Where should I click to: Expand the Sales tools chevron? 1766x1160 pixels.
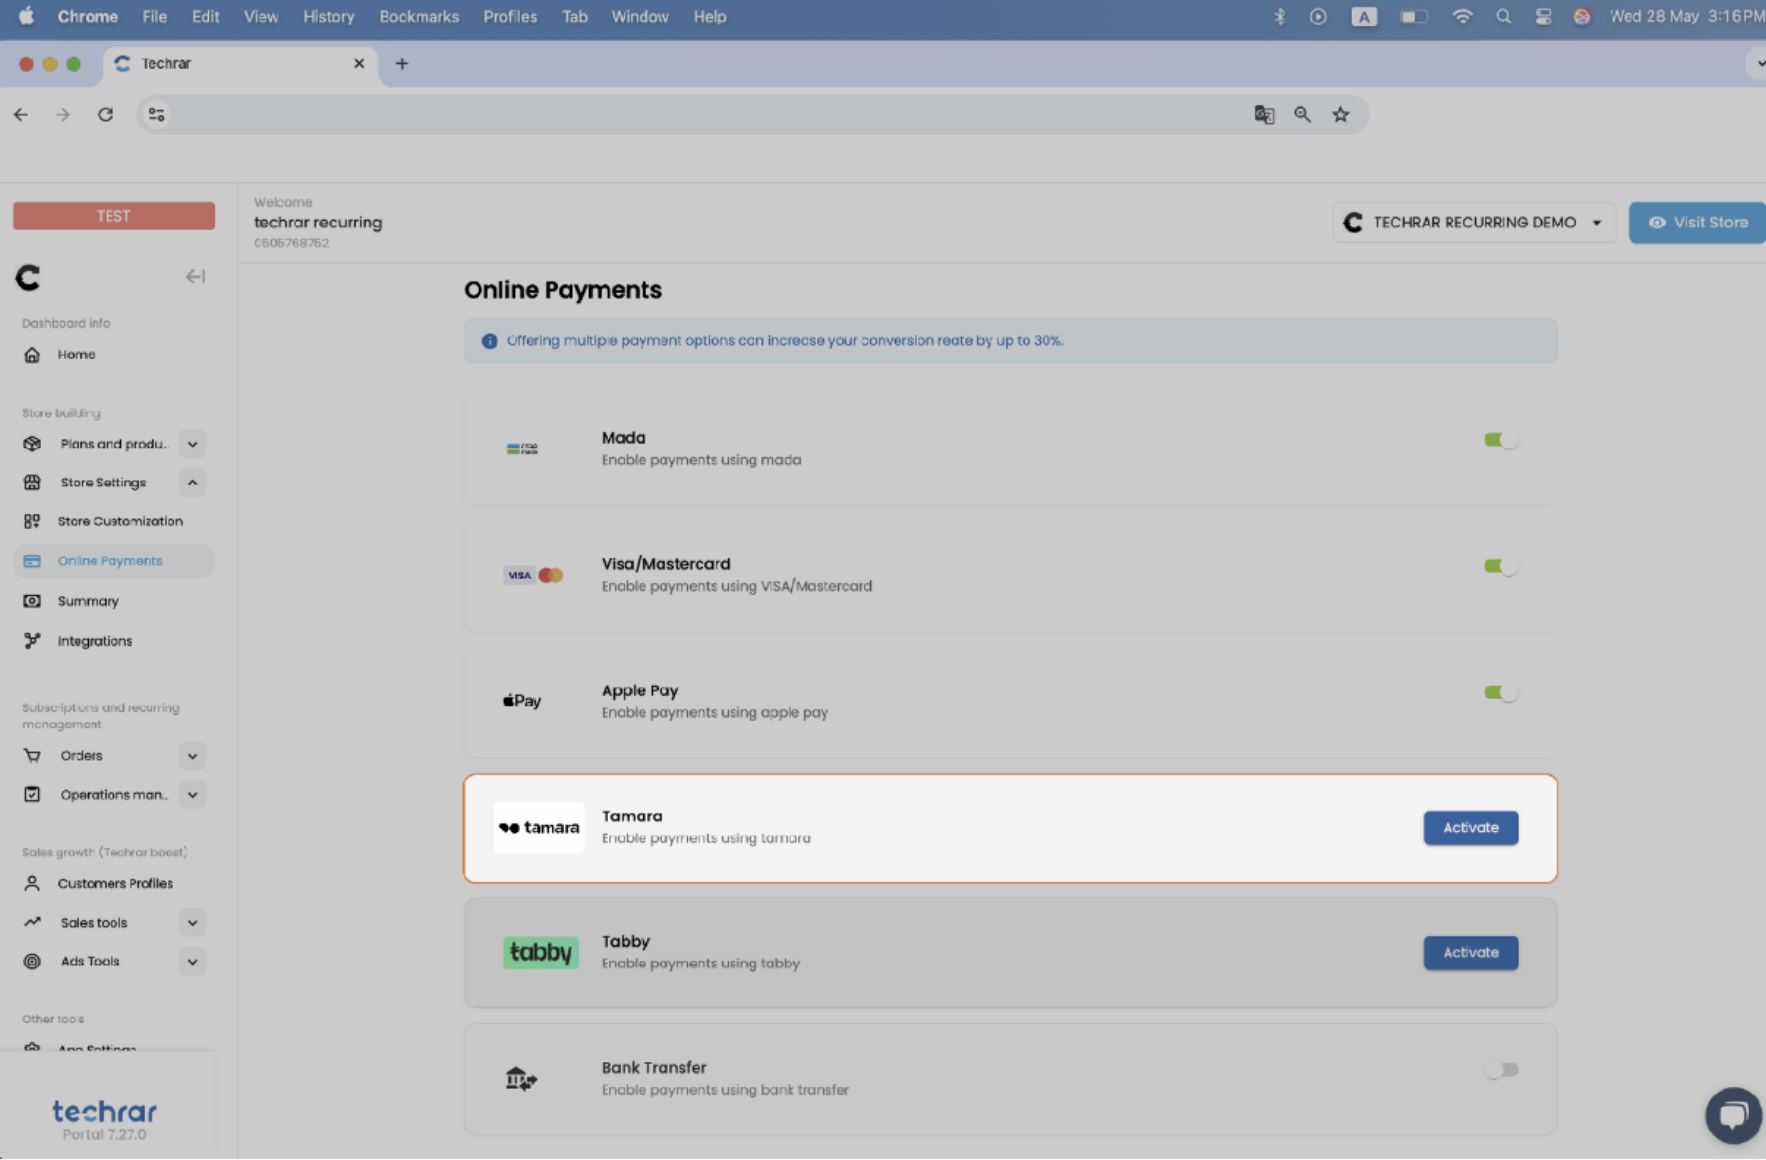coord(193,923)
